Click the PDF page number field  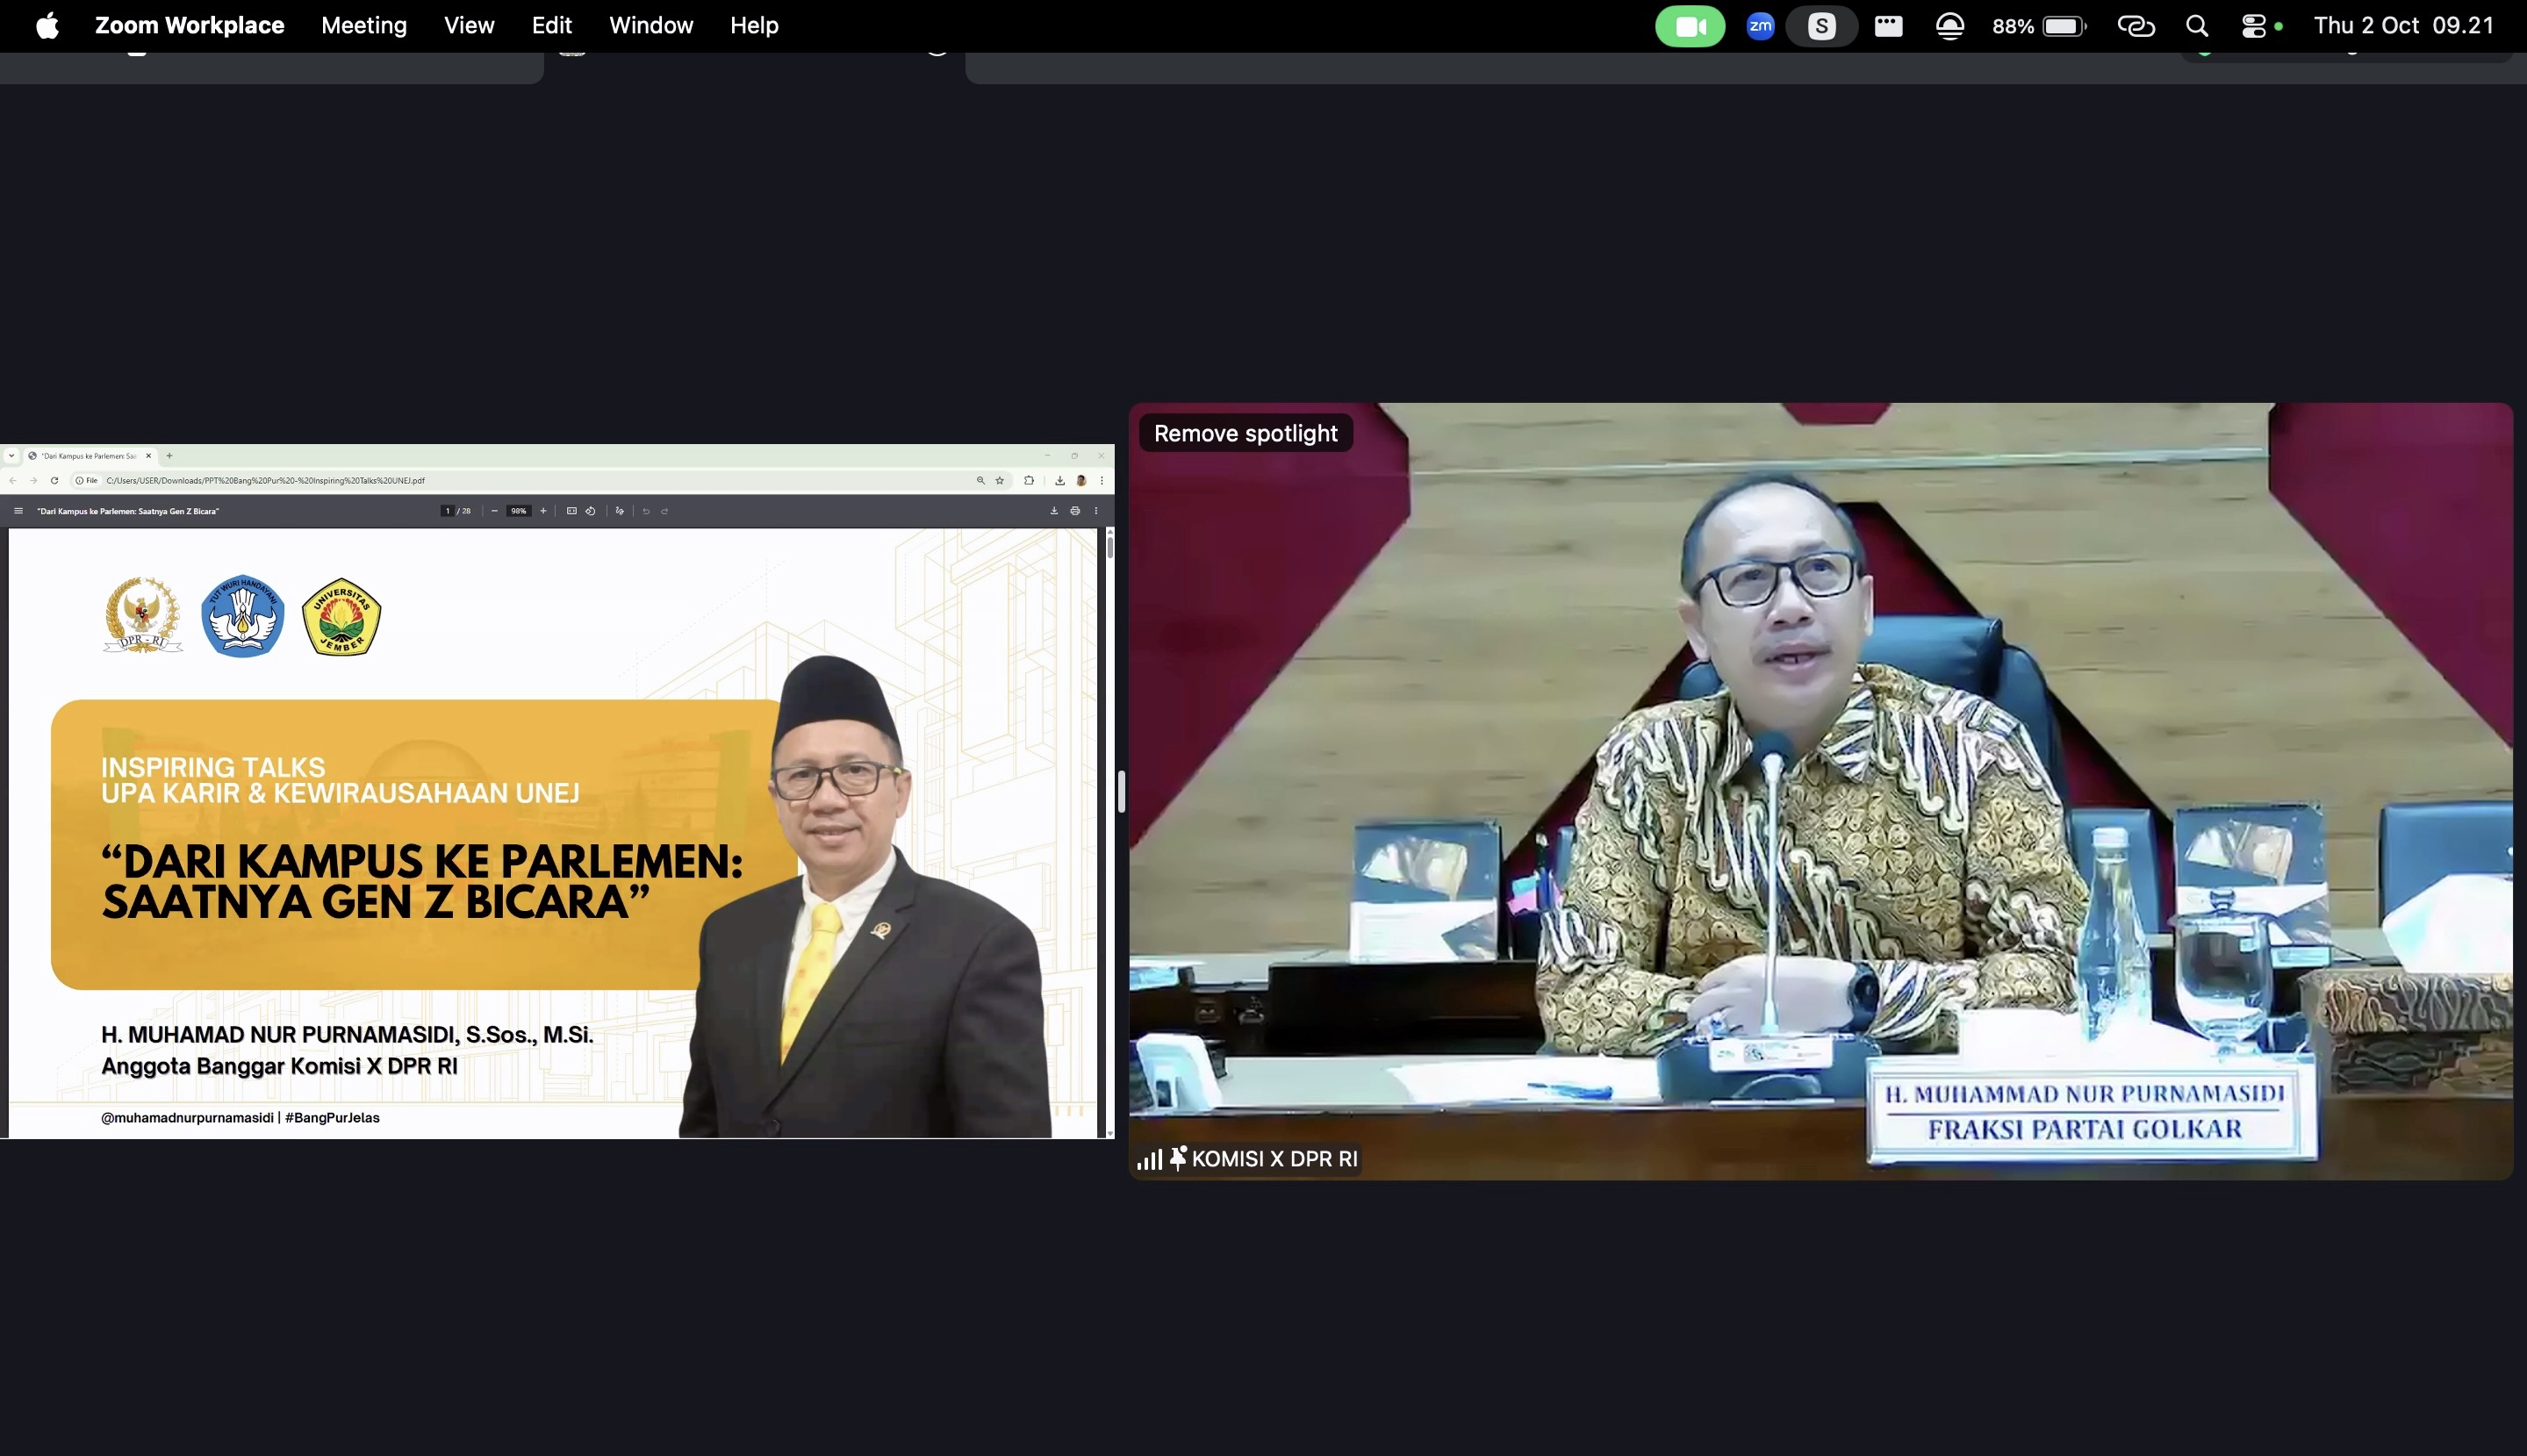coord(447,511)
